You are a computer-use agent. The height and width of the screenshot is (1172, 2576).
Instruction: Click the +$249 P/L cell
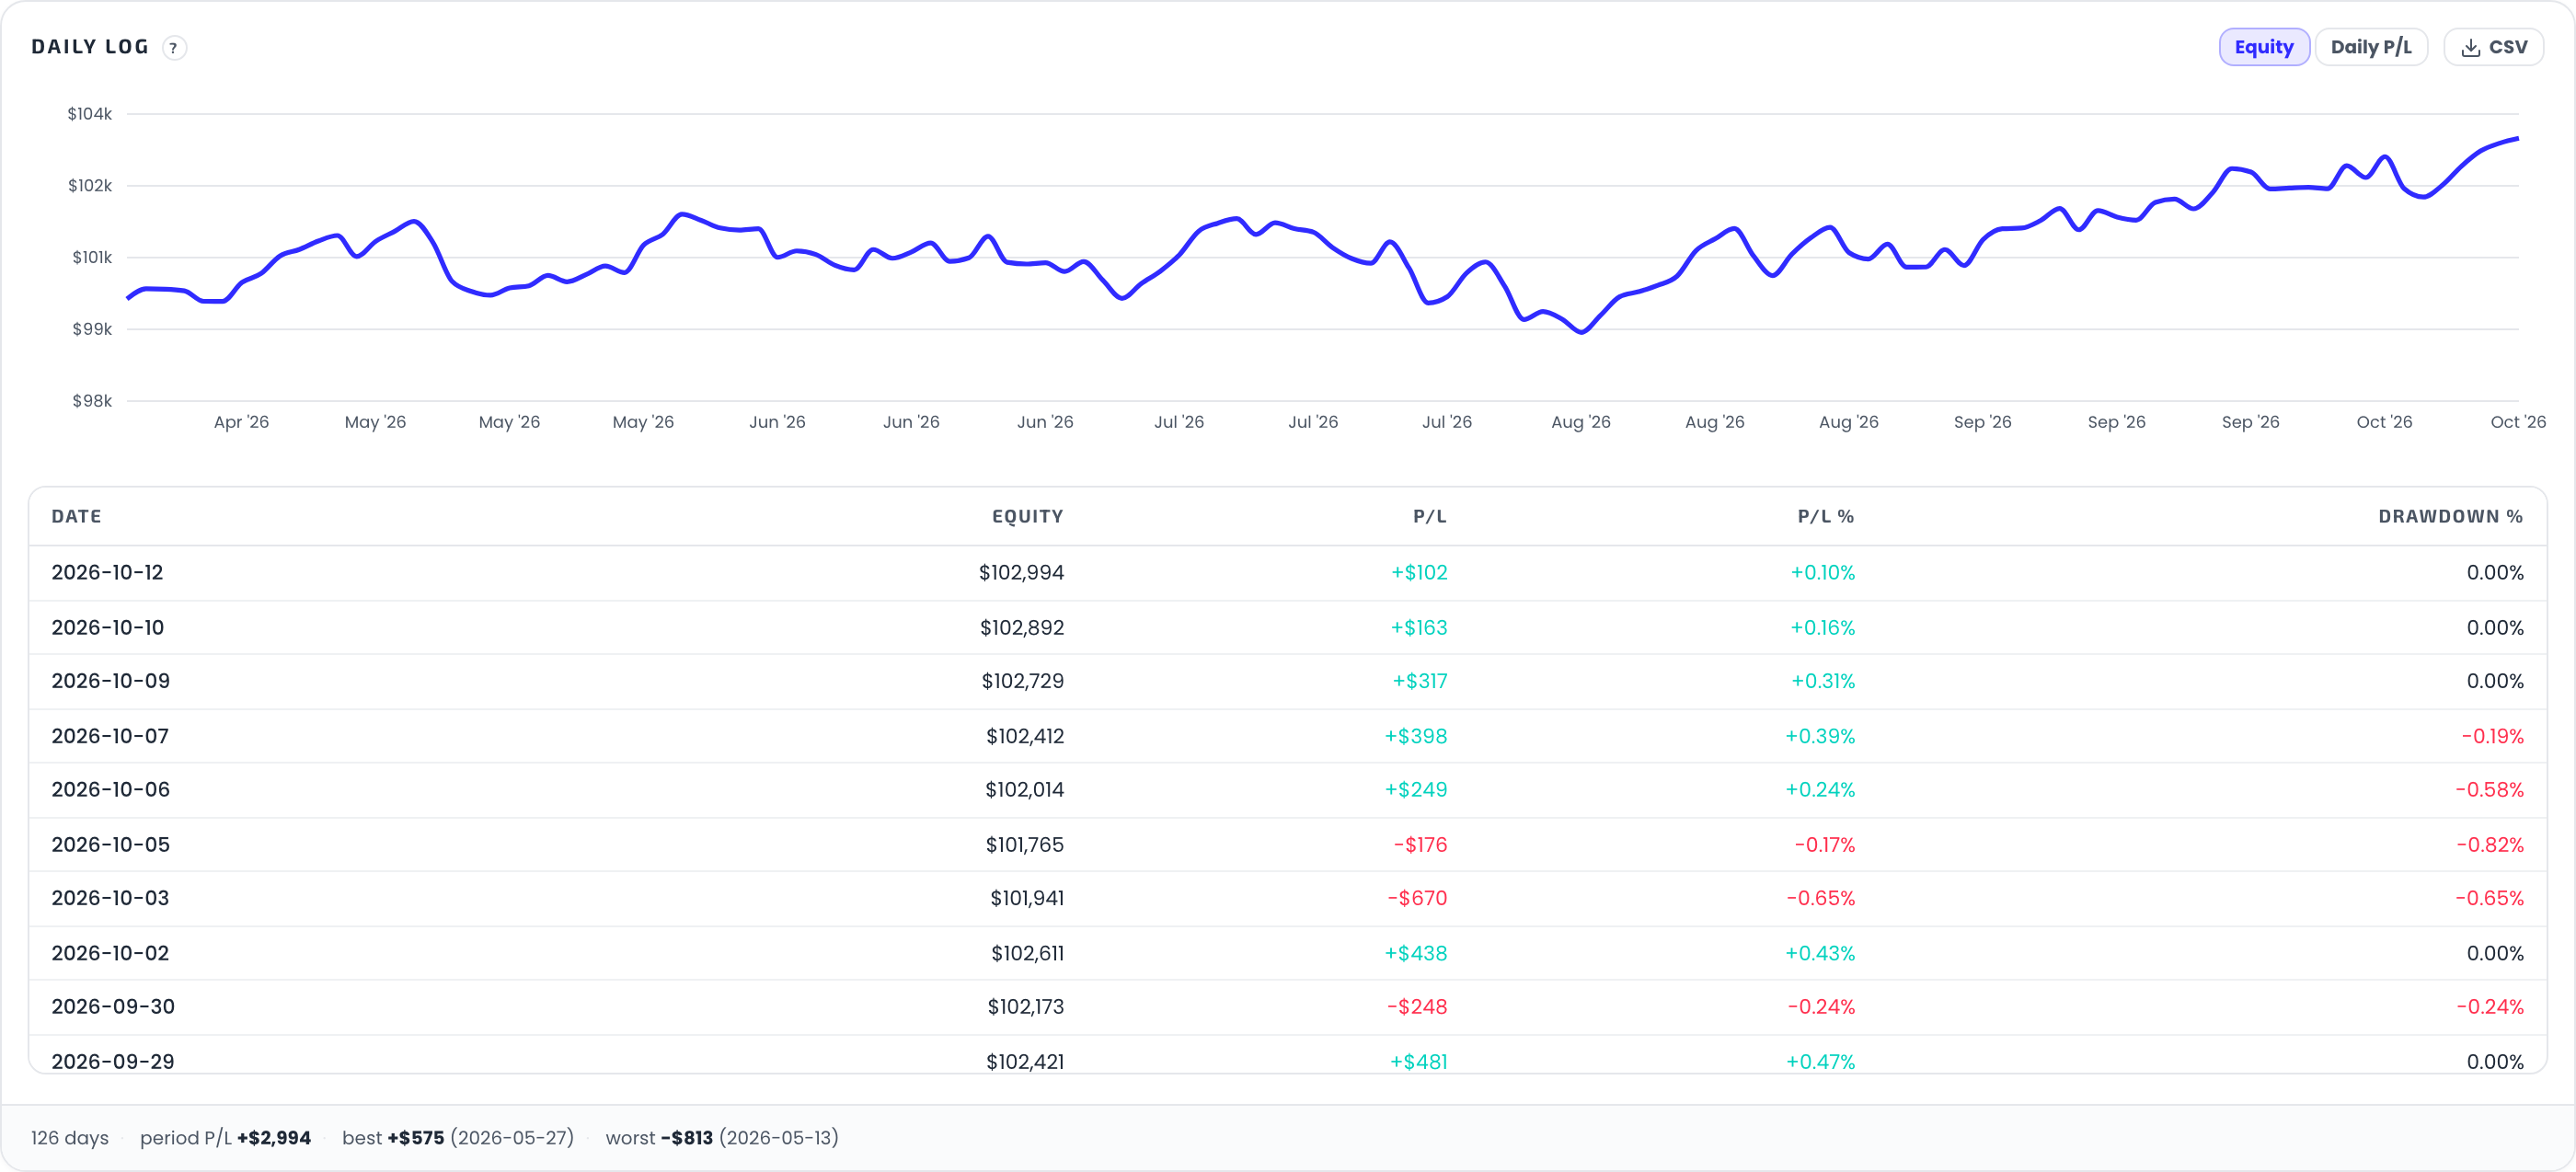pyautogui.click(x=1416, y=789)
